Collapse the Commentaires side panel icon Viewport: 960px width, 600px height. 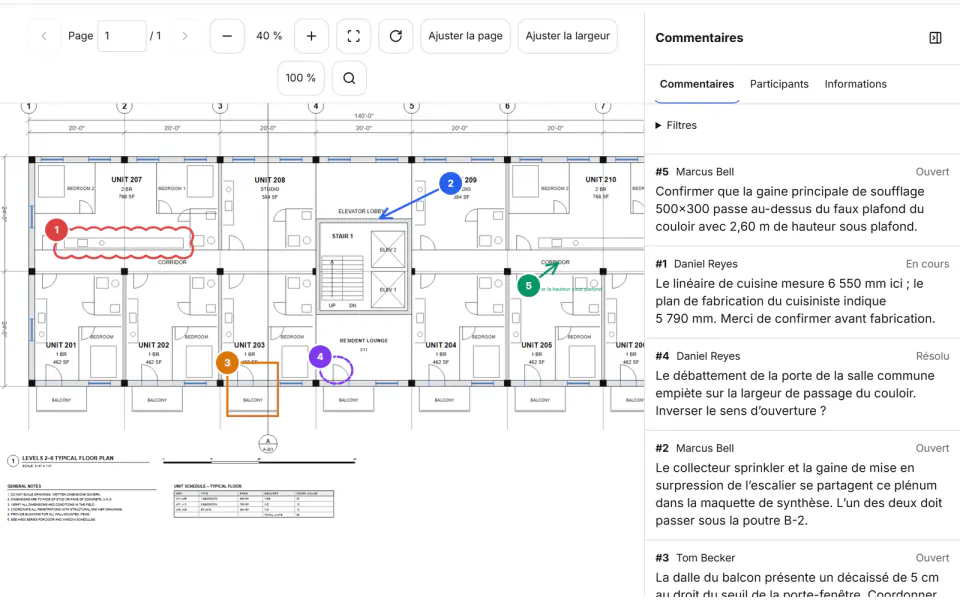[x=935, y=38]
